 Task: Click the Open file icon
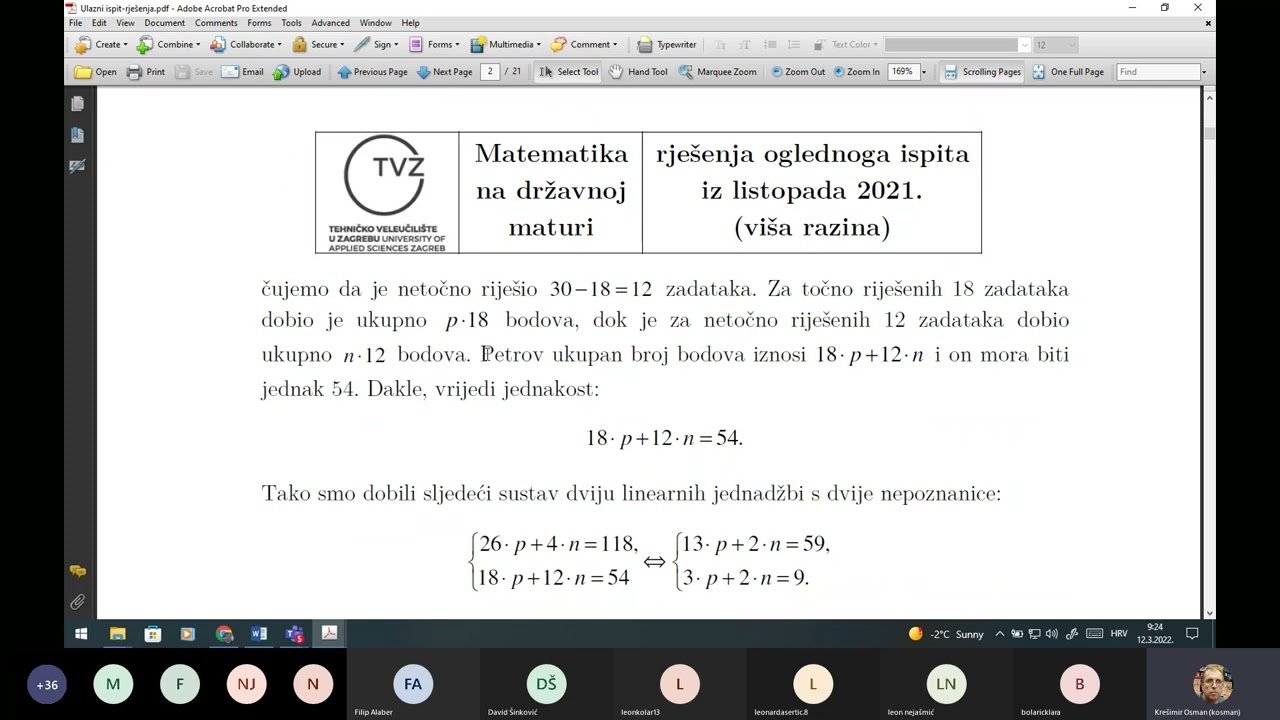point(96,72)
